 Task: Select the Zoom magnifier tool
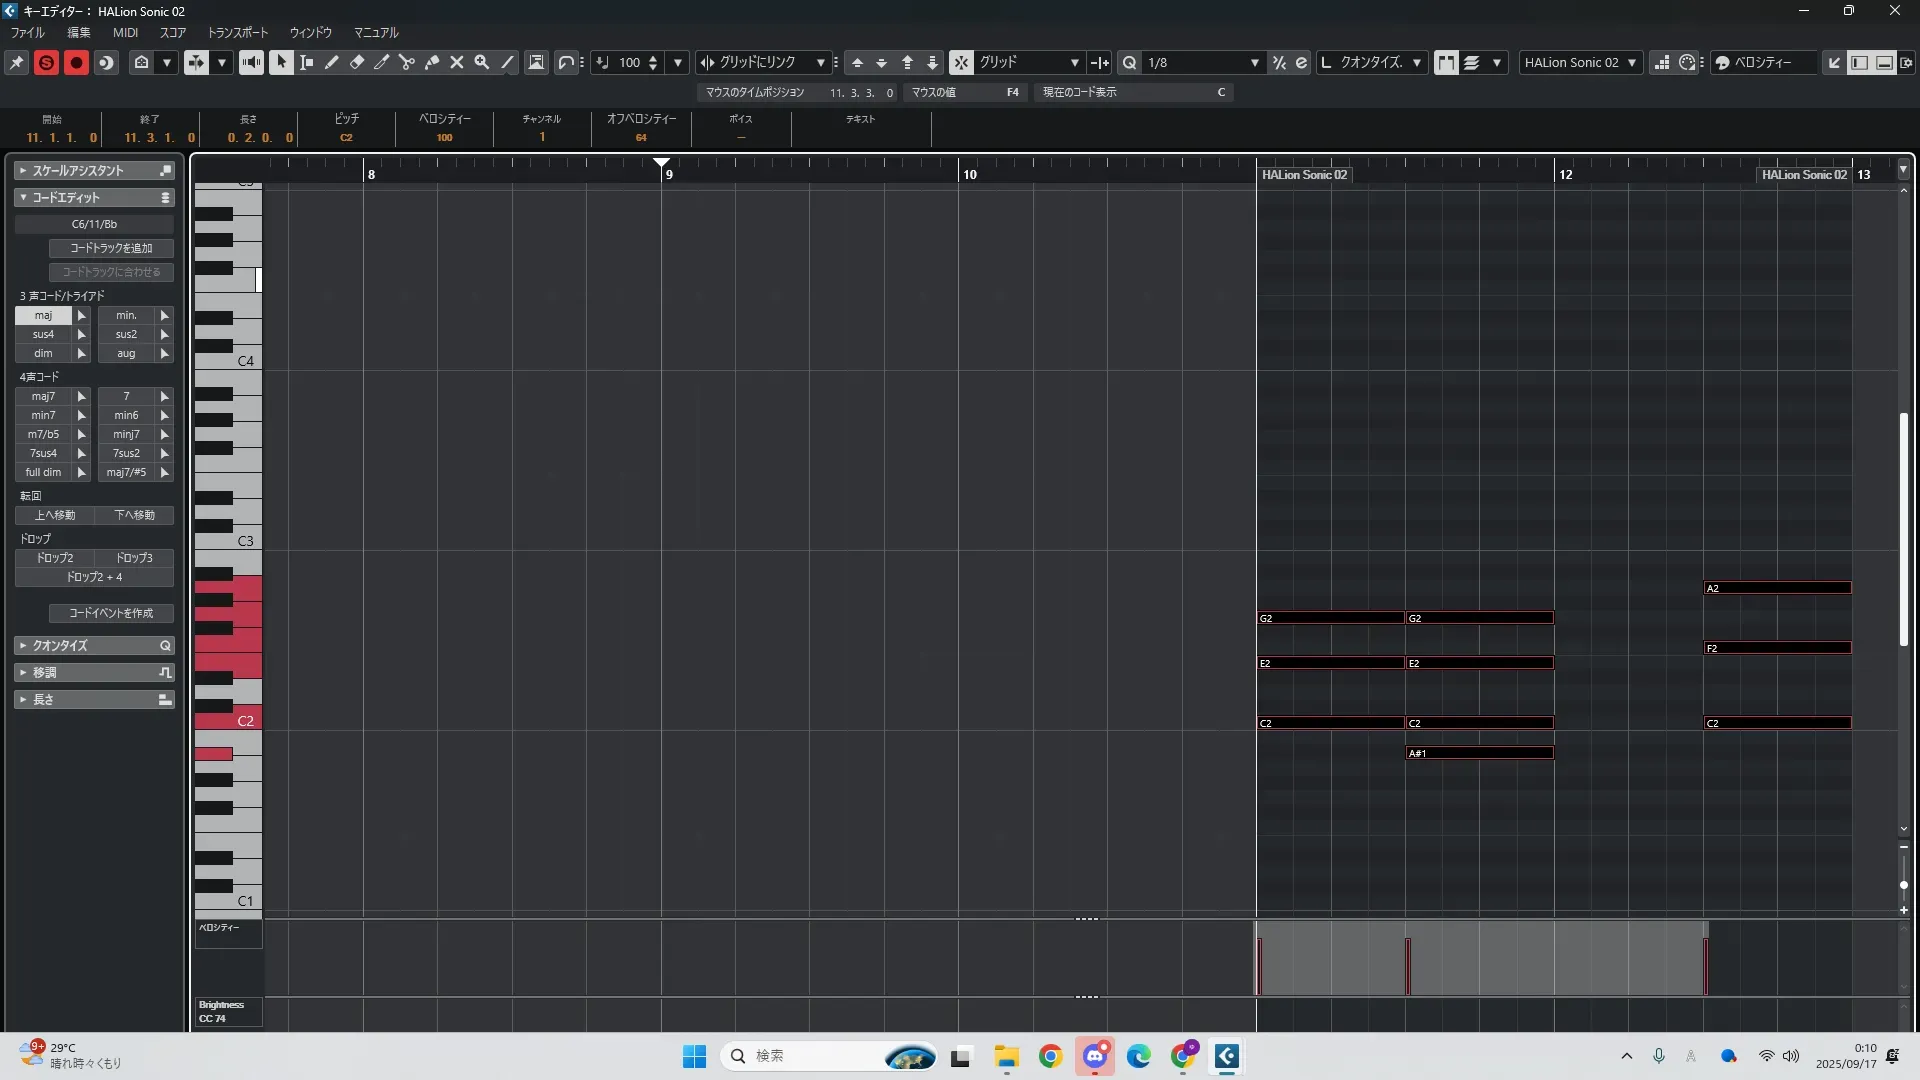(482, 62)
